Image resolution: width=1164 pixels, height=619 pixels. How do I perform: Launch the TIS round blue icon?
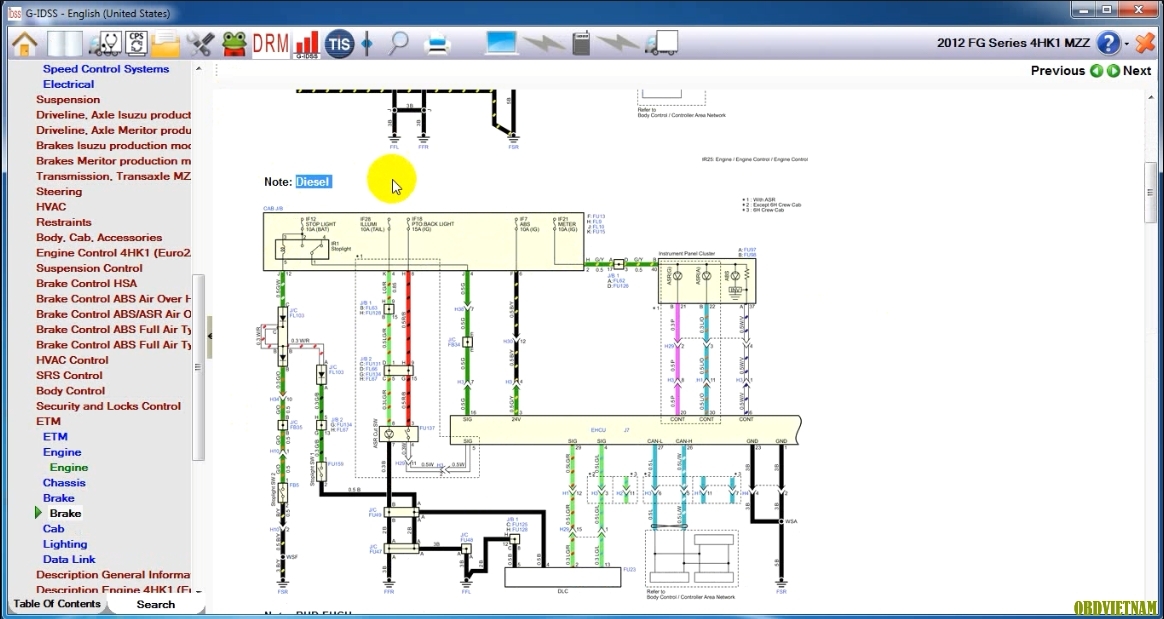(339, 44)
